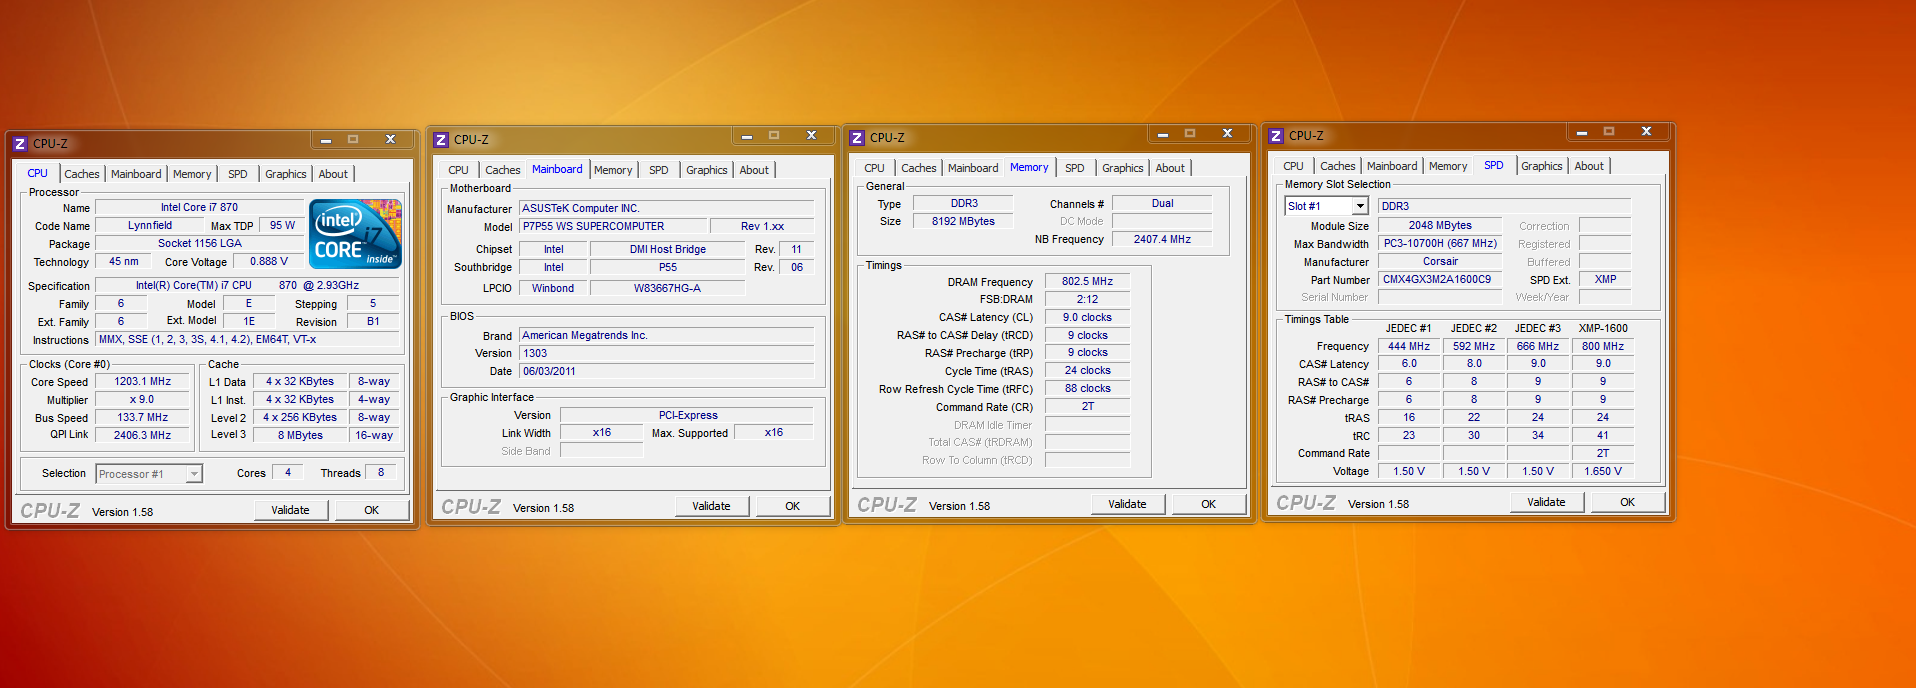Viewport: 1916px width, 688px height.
Task: Click the LPCIO W83667HG-A value
Action: (667, 289)
